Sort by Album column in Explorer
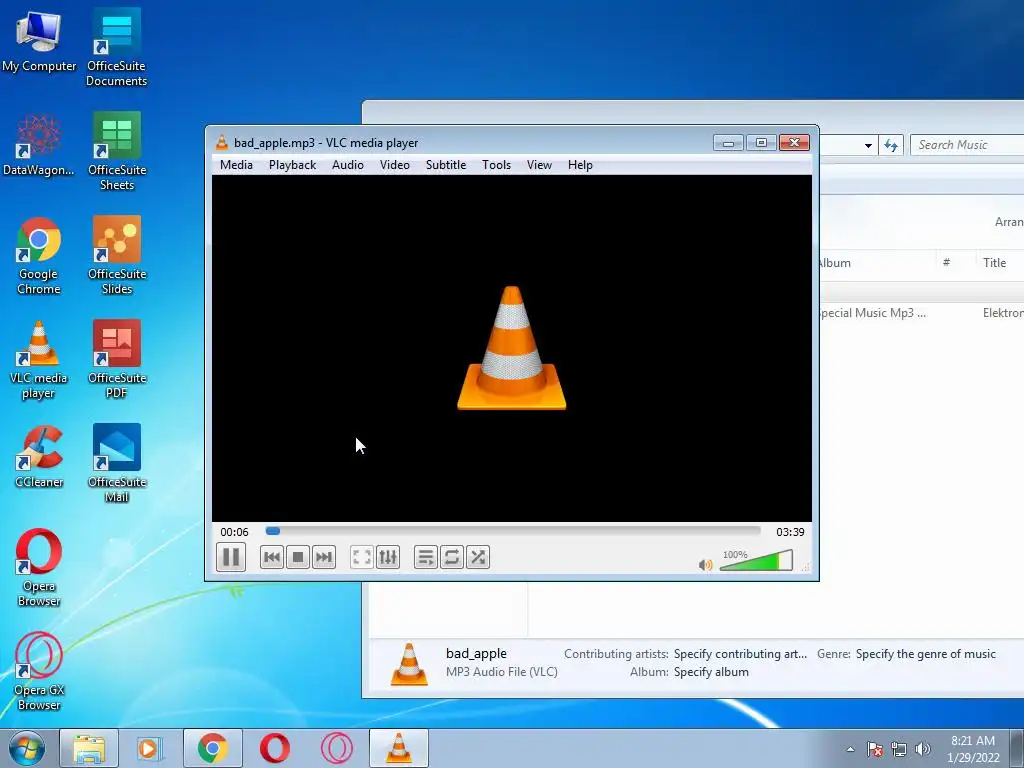The image size is (1024, 768). [877, 263]
